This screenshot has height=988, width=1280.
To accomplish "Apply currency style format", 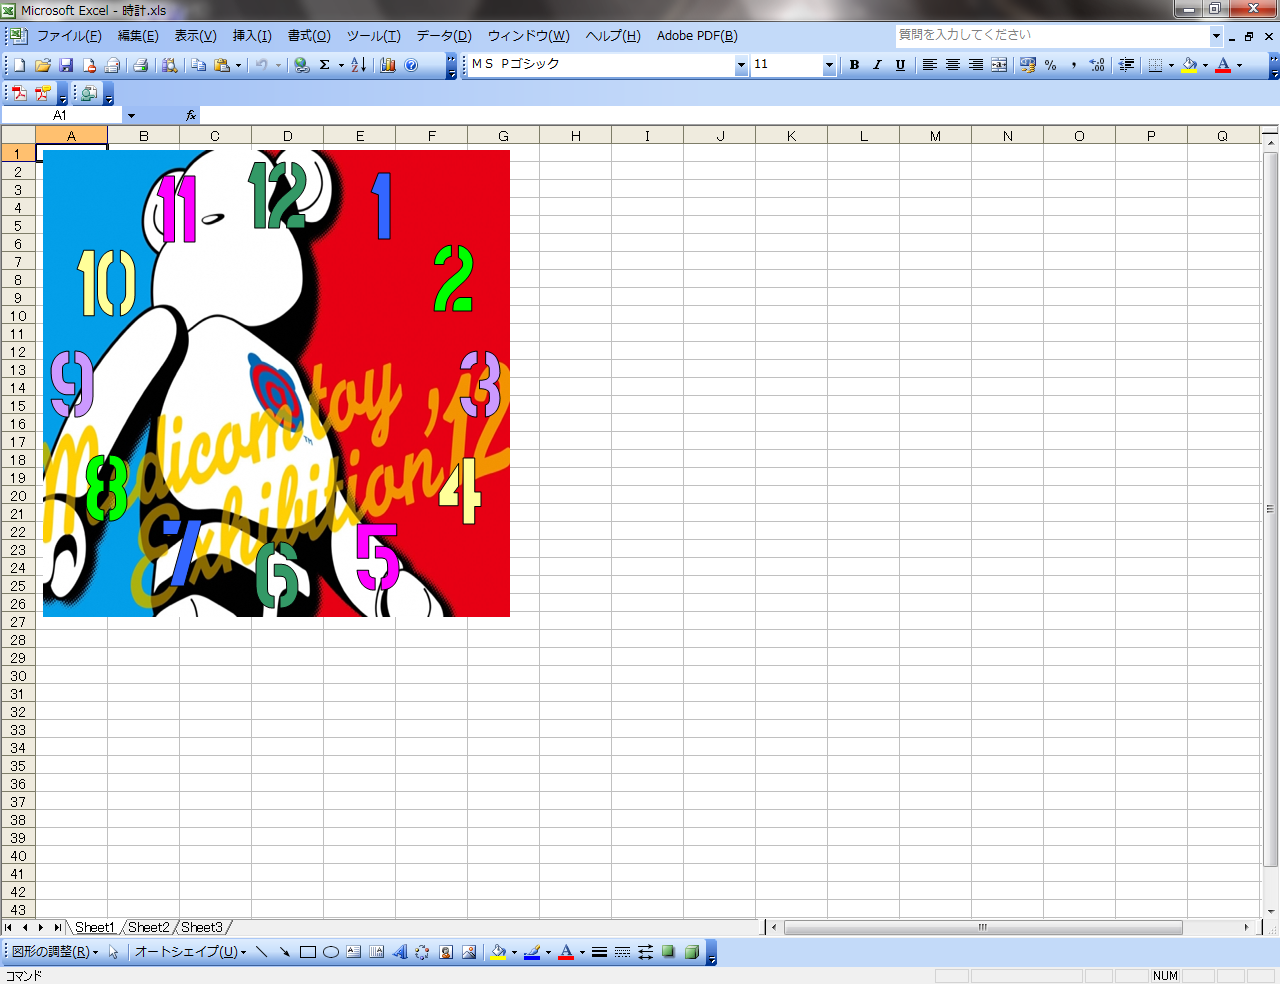I will coord(1028,65).
